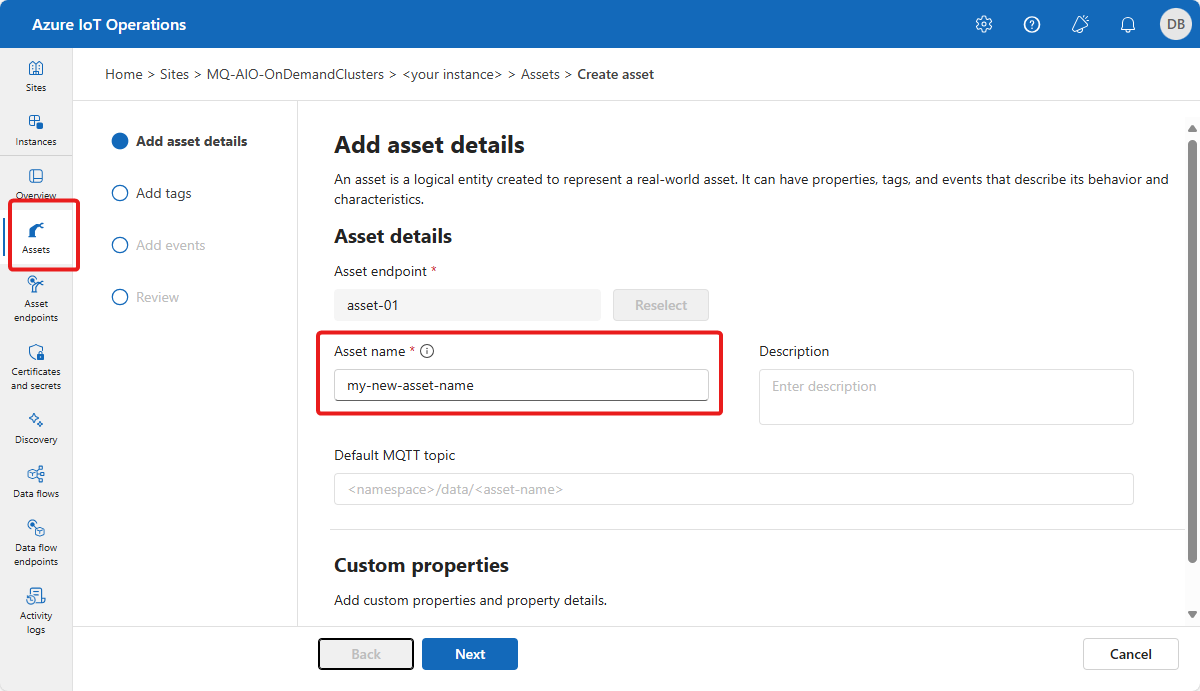Screen dimensions: 1200x691
Task: Select the Review step
Action: (x=146, y=297)
